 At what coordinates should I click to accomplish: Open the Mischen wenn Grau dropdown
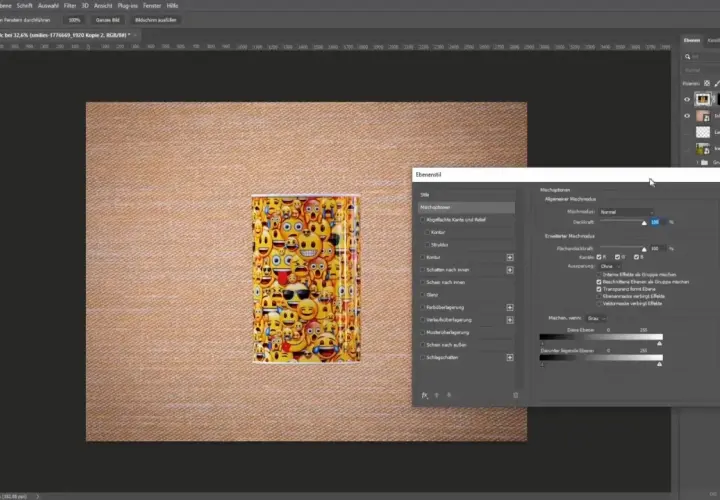tap(596, 318)
